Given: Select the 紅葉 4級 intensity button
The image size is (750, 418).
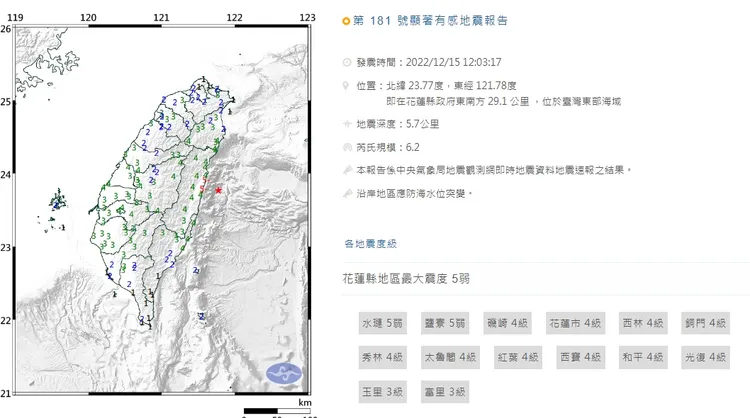Looking at the screenshot, I should (x=518, y=357).
